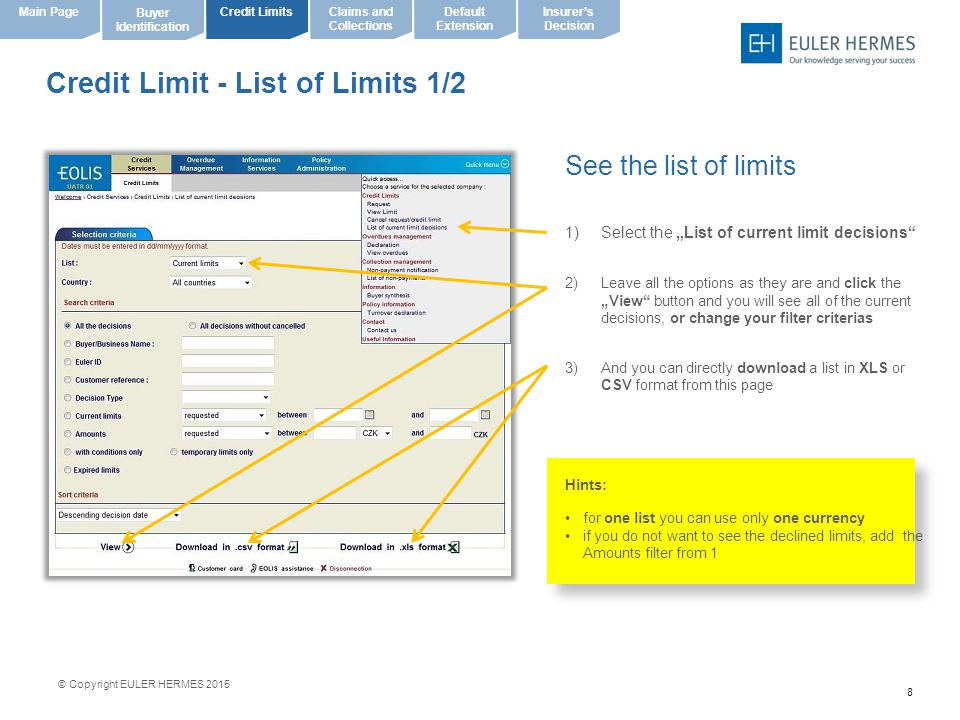Image resolution: width=960 pixels, height=720 pixels.
Task: Click the Disconnection link
Action: [346, 569]
